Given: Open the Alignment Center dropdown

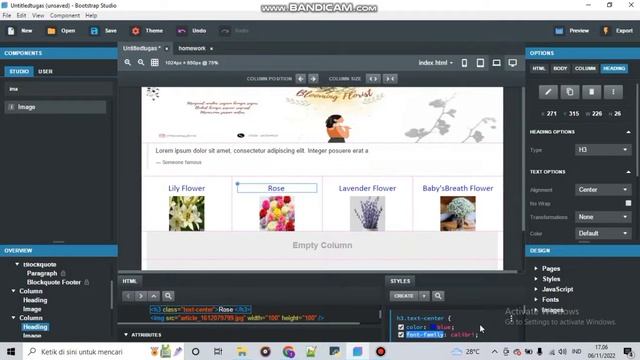Looking at the screenshot, I should tap(603, 190).
